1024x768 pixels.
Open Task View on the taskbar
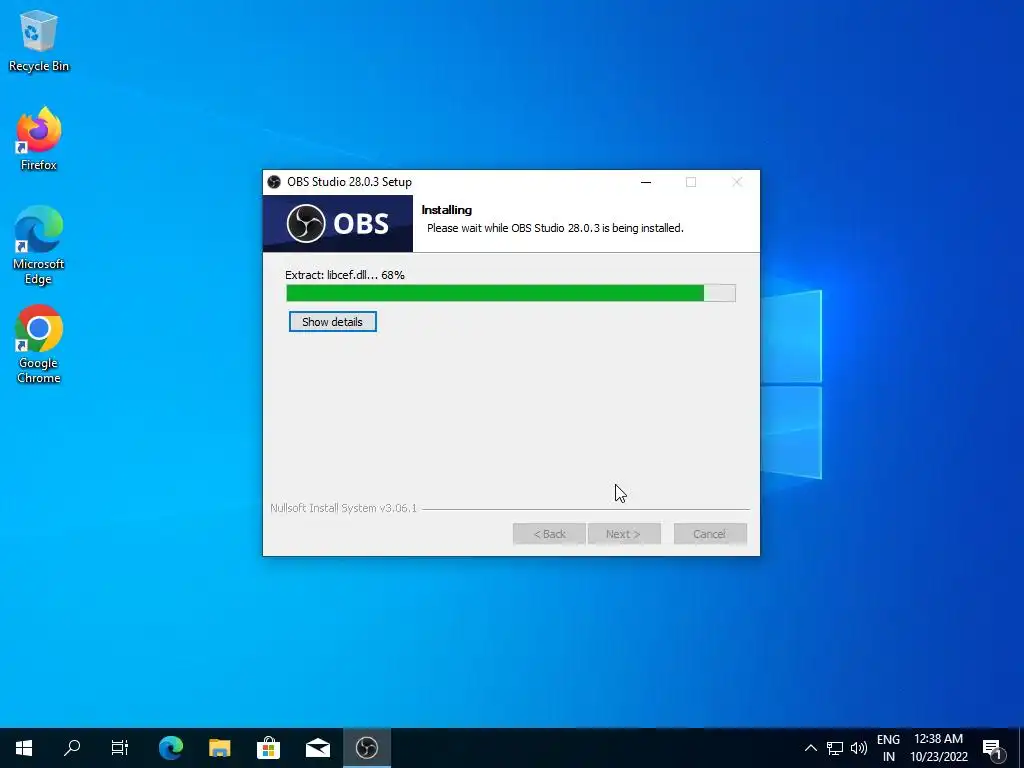click(x=120, y=748)
